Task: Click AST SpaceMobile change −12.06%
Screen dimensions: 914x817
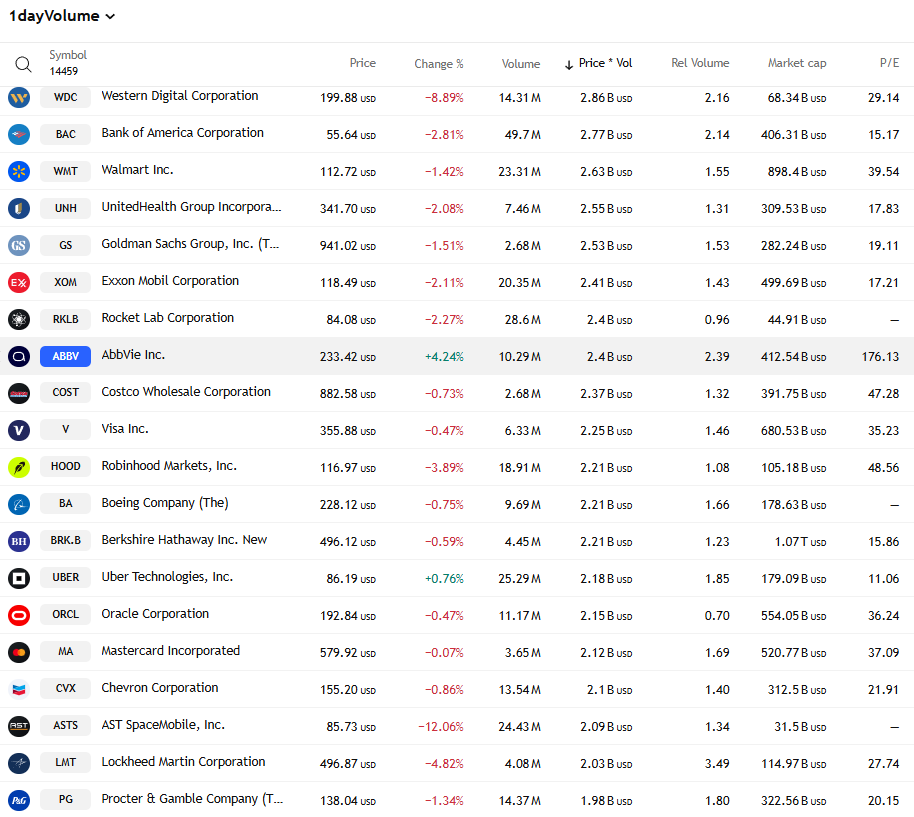Action: click(x=441, y=727)
